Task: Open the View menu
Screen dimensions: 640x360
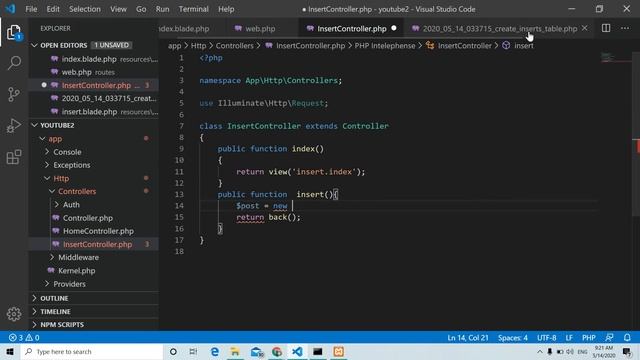Action: (x=118, y=9)
